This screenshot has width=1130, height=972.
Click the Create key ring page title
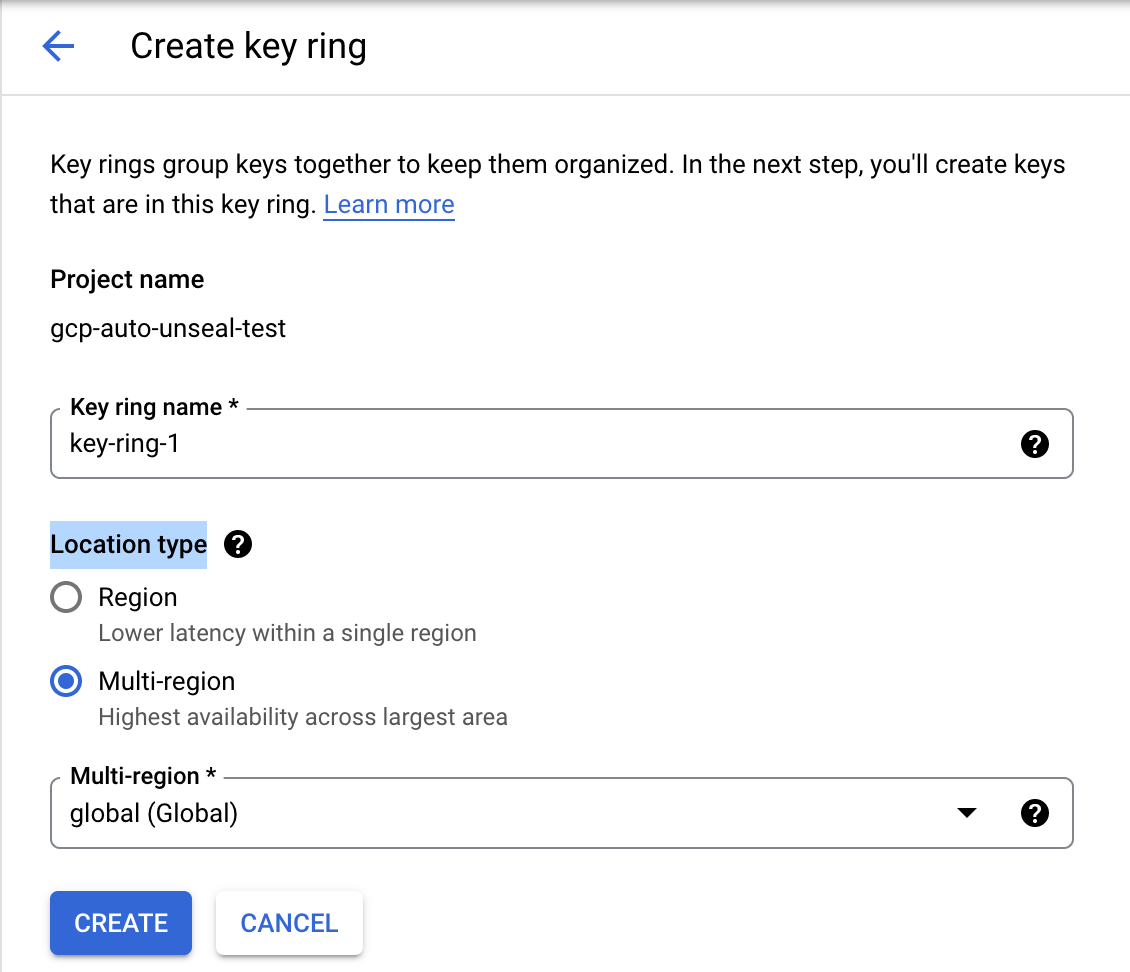pyautogui.click(x=248, y=46)
